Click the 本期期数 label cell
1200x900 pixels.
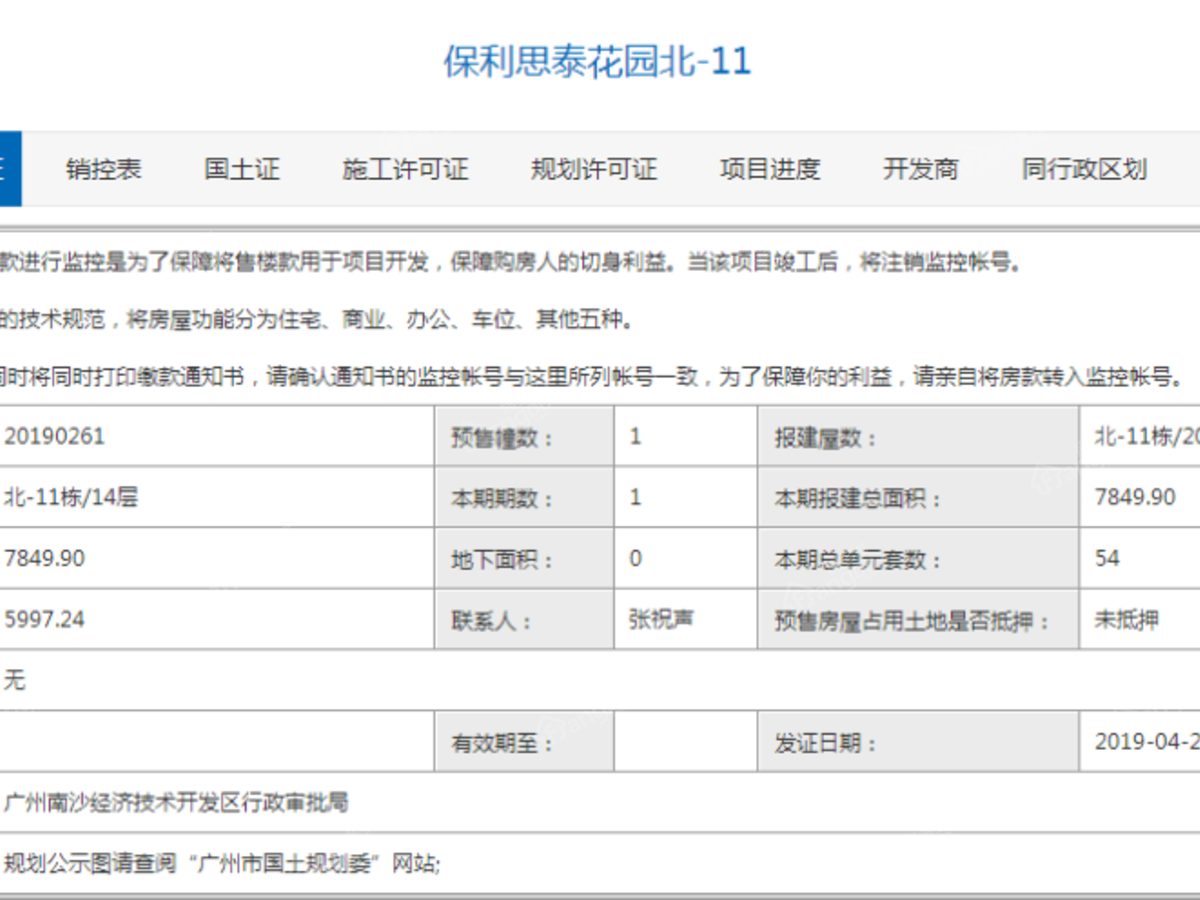click(524, 498)
